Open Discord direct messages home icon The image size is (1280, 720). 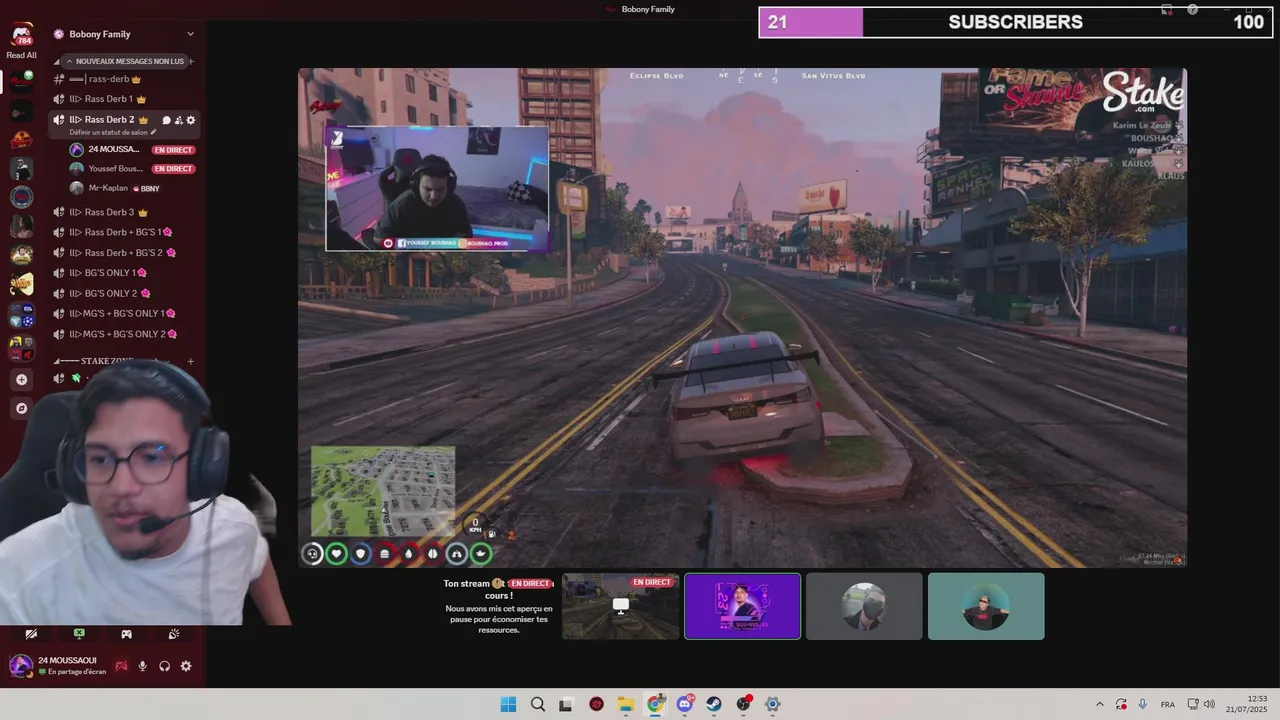(22, 36)
